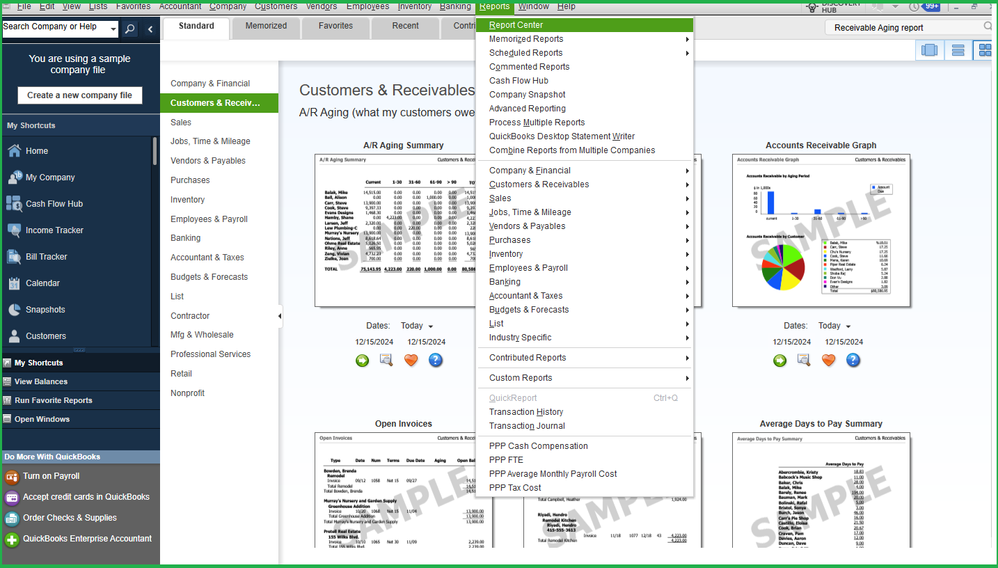Open QuickBooks Enterprise Accountant link
This screenshot has width=998, height=568.
(x=87, y=539)
